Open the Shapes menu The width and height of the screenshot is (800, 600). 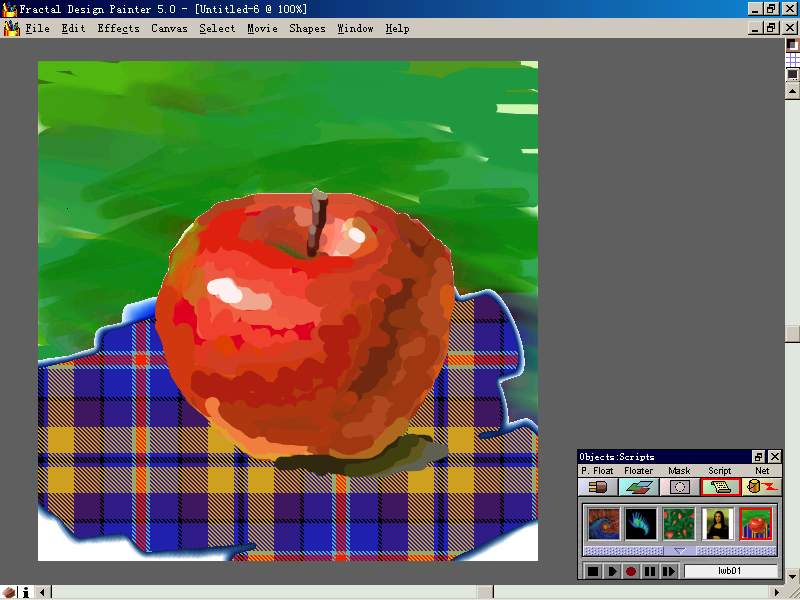click(307, 29)
